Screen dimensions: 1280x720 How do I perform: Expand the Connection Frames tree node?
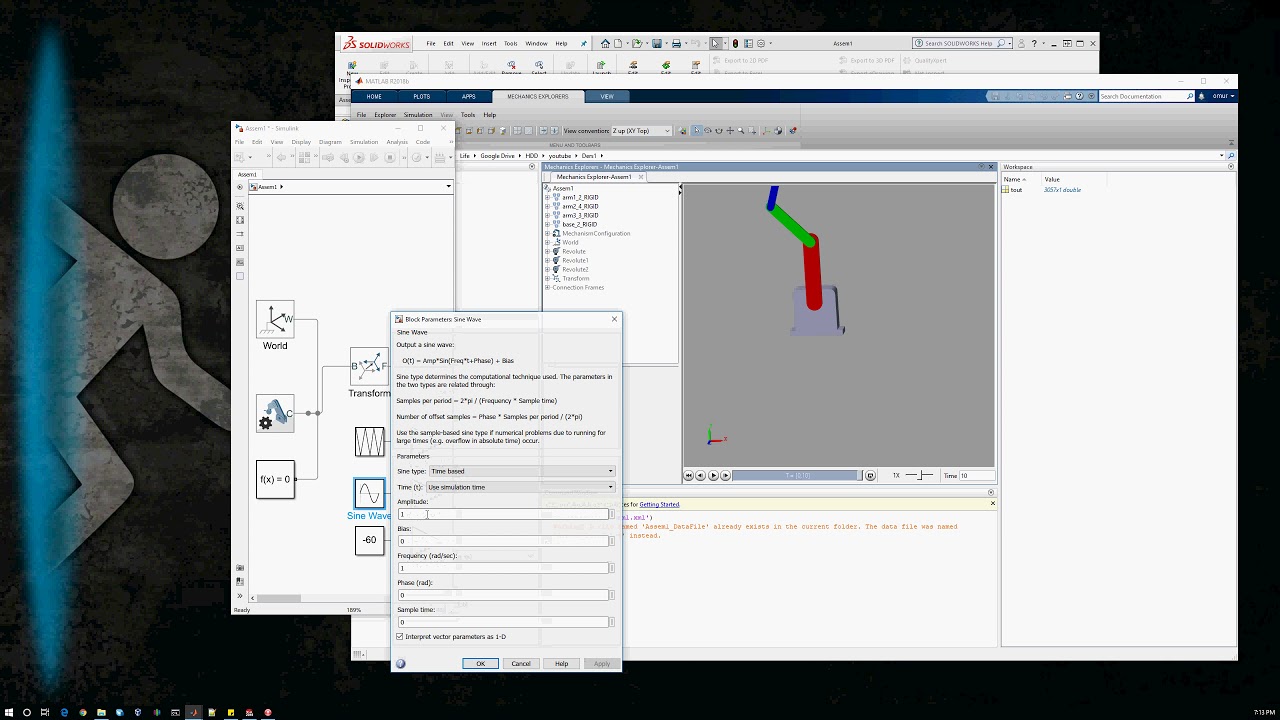point(547,288)
